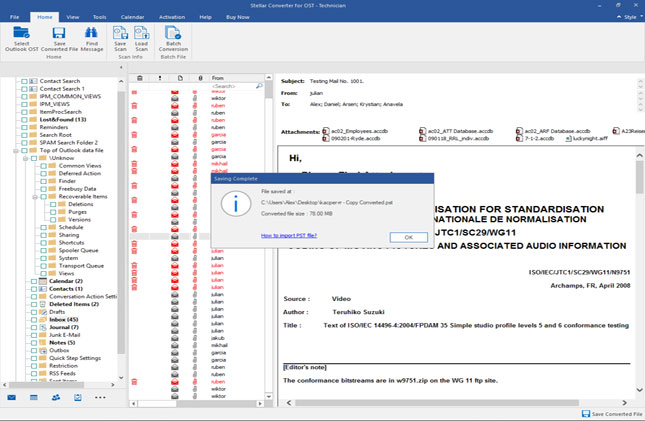Collapse Recoverable Items node
645x421 pixels.
[35, 197]
